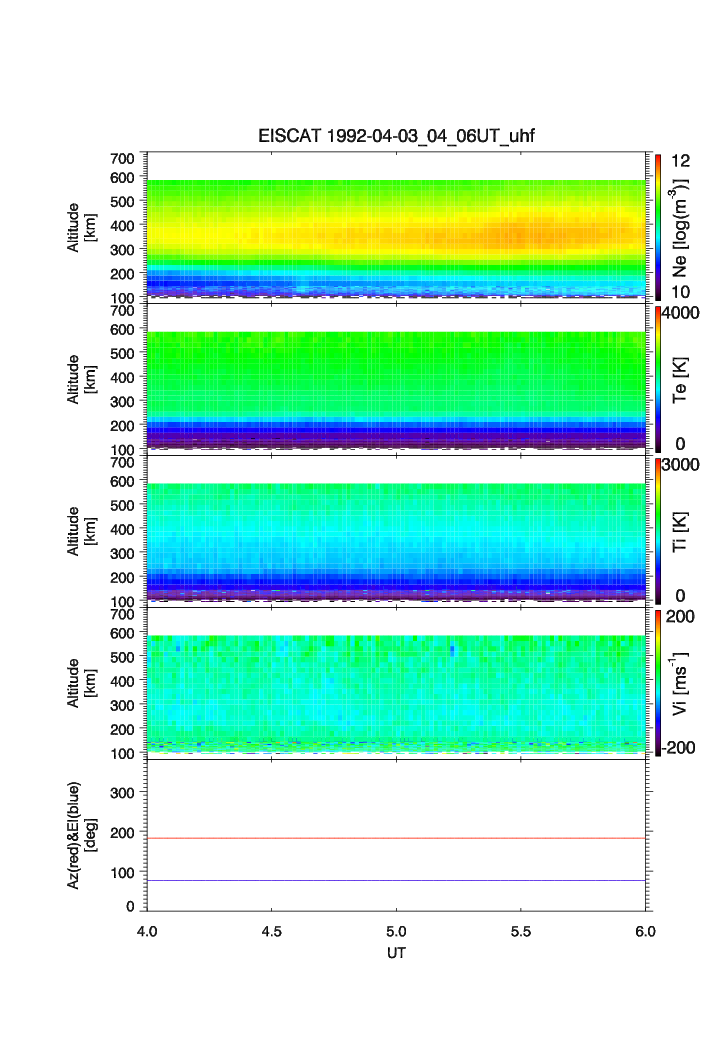
Task: Click the "Te [K]" color bar label
Action: pos(680,380)
